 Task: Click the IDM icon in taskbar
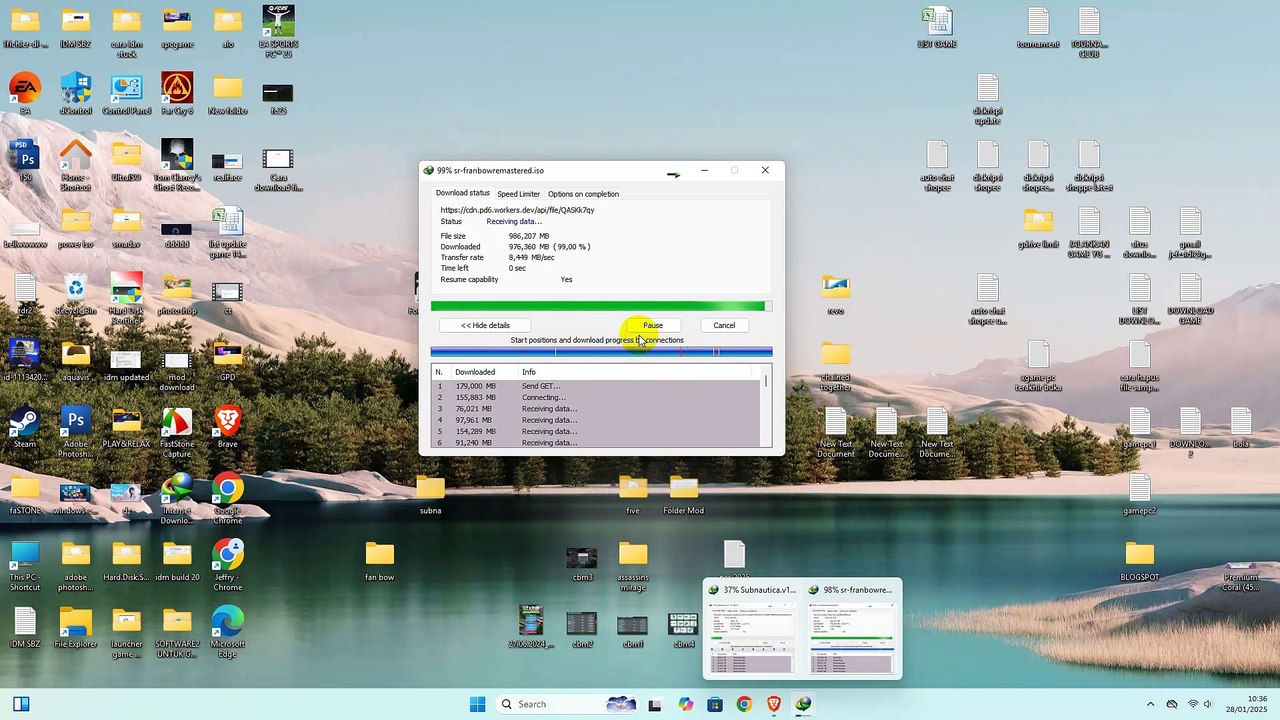[x=803, y=704]
